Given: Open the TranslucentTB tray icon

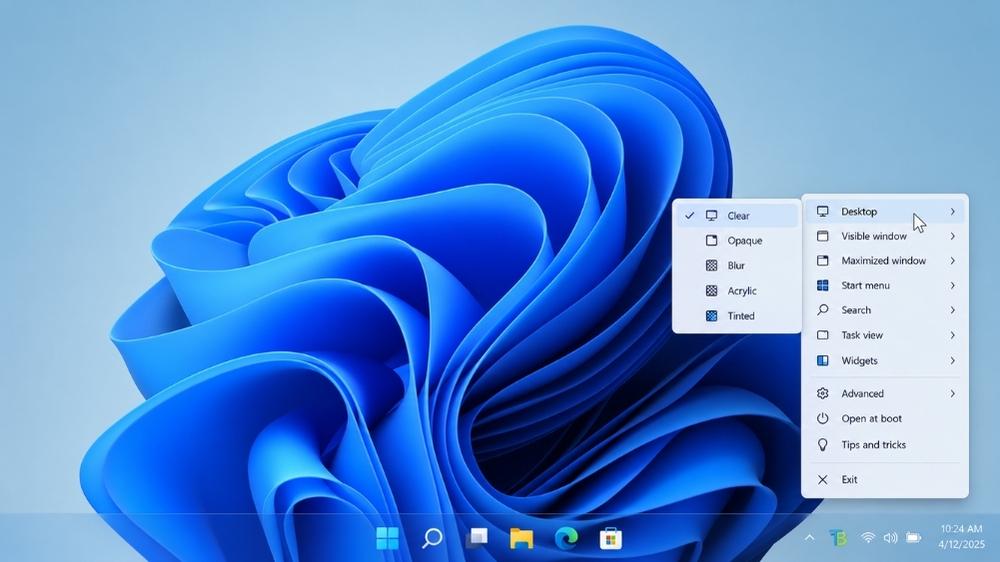Looking at the screenshot, I should 838,538.
